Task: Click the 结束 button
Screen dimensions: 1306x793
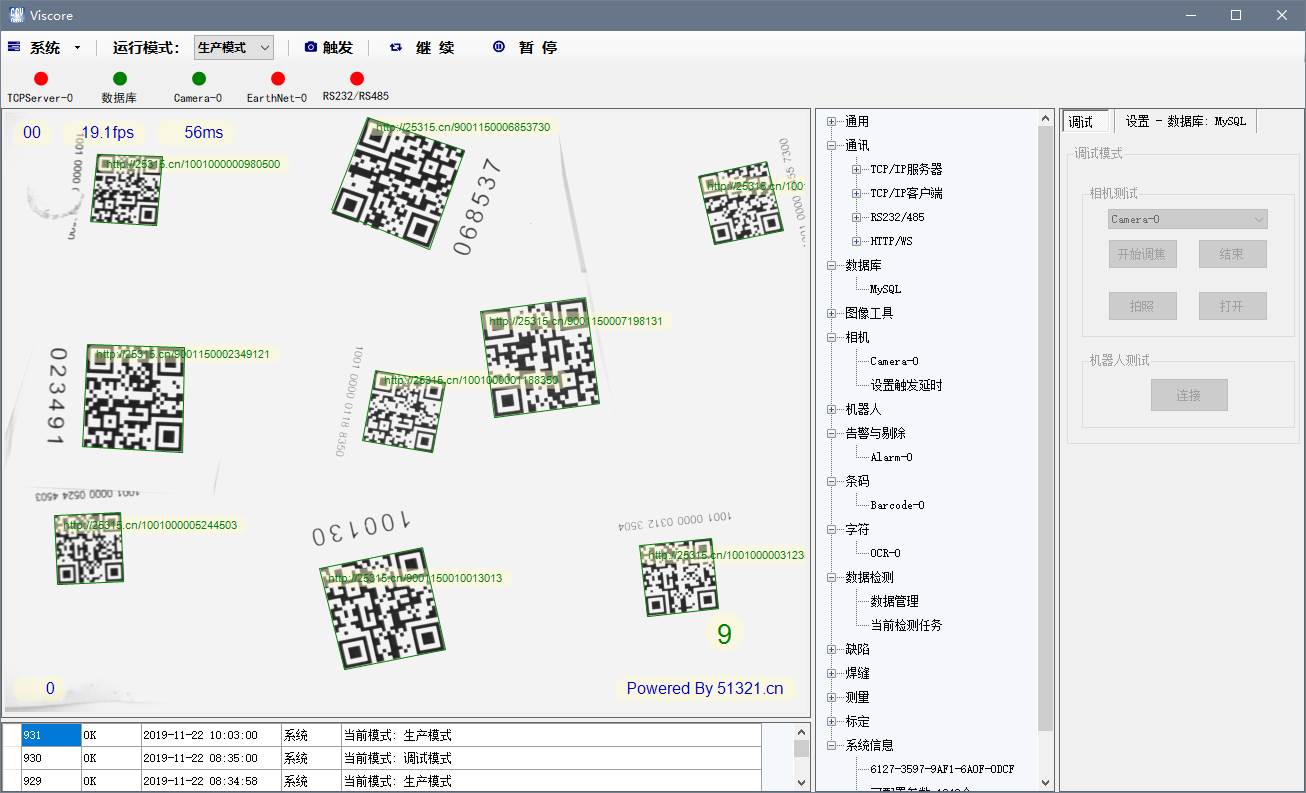Action: tap(1232, 254)
